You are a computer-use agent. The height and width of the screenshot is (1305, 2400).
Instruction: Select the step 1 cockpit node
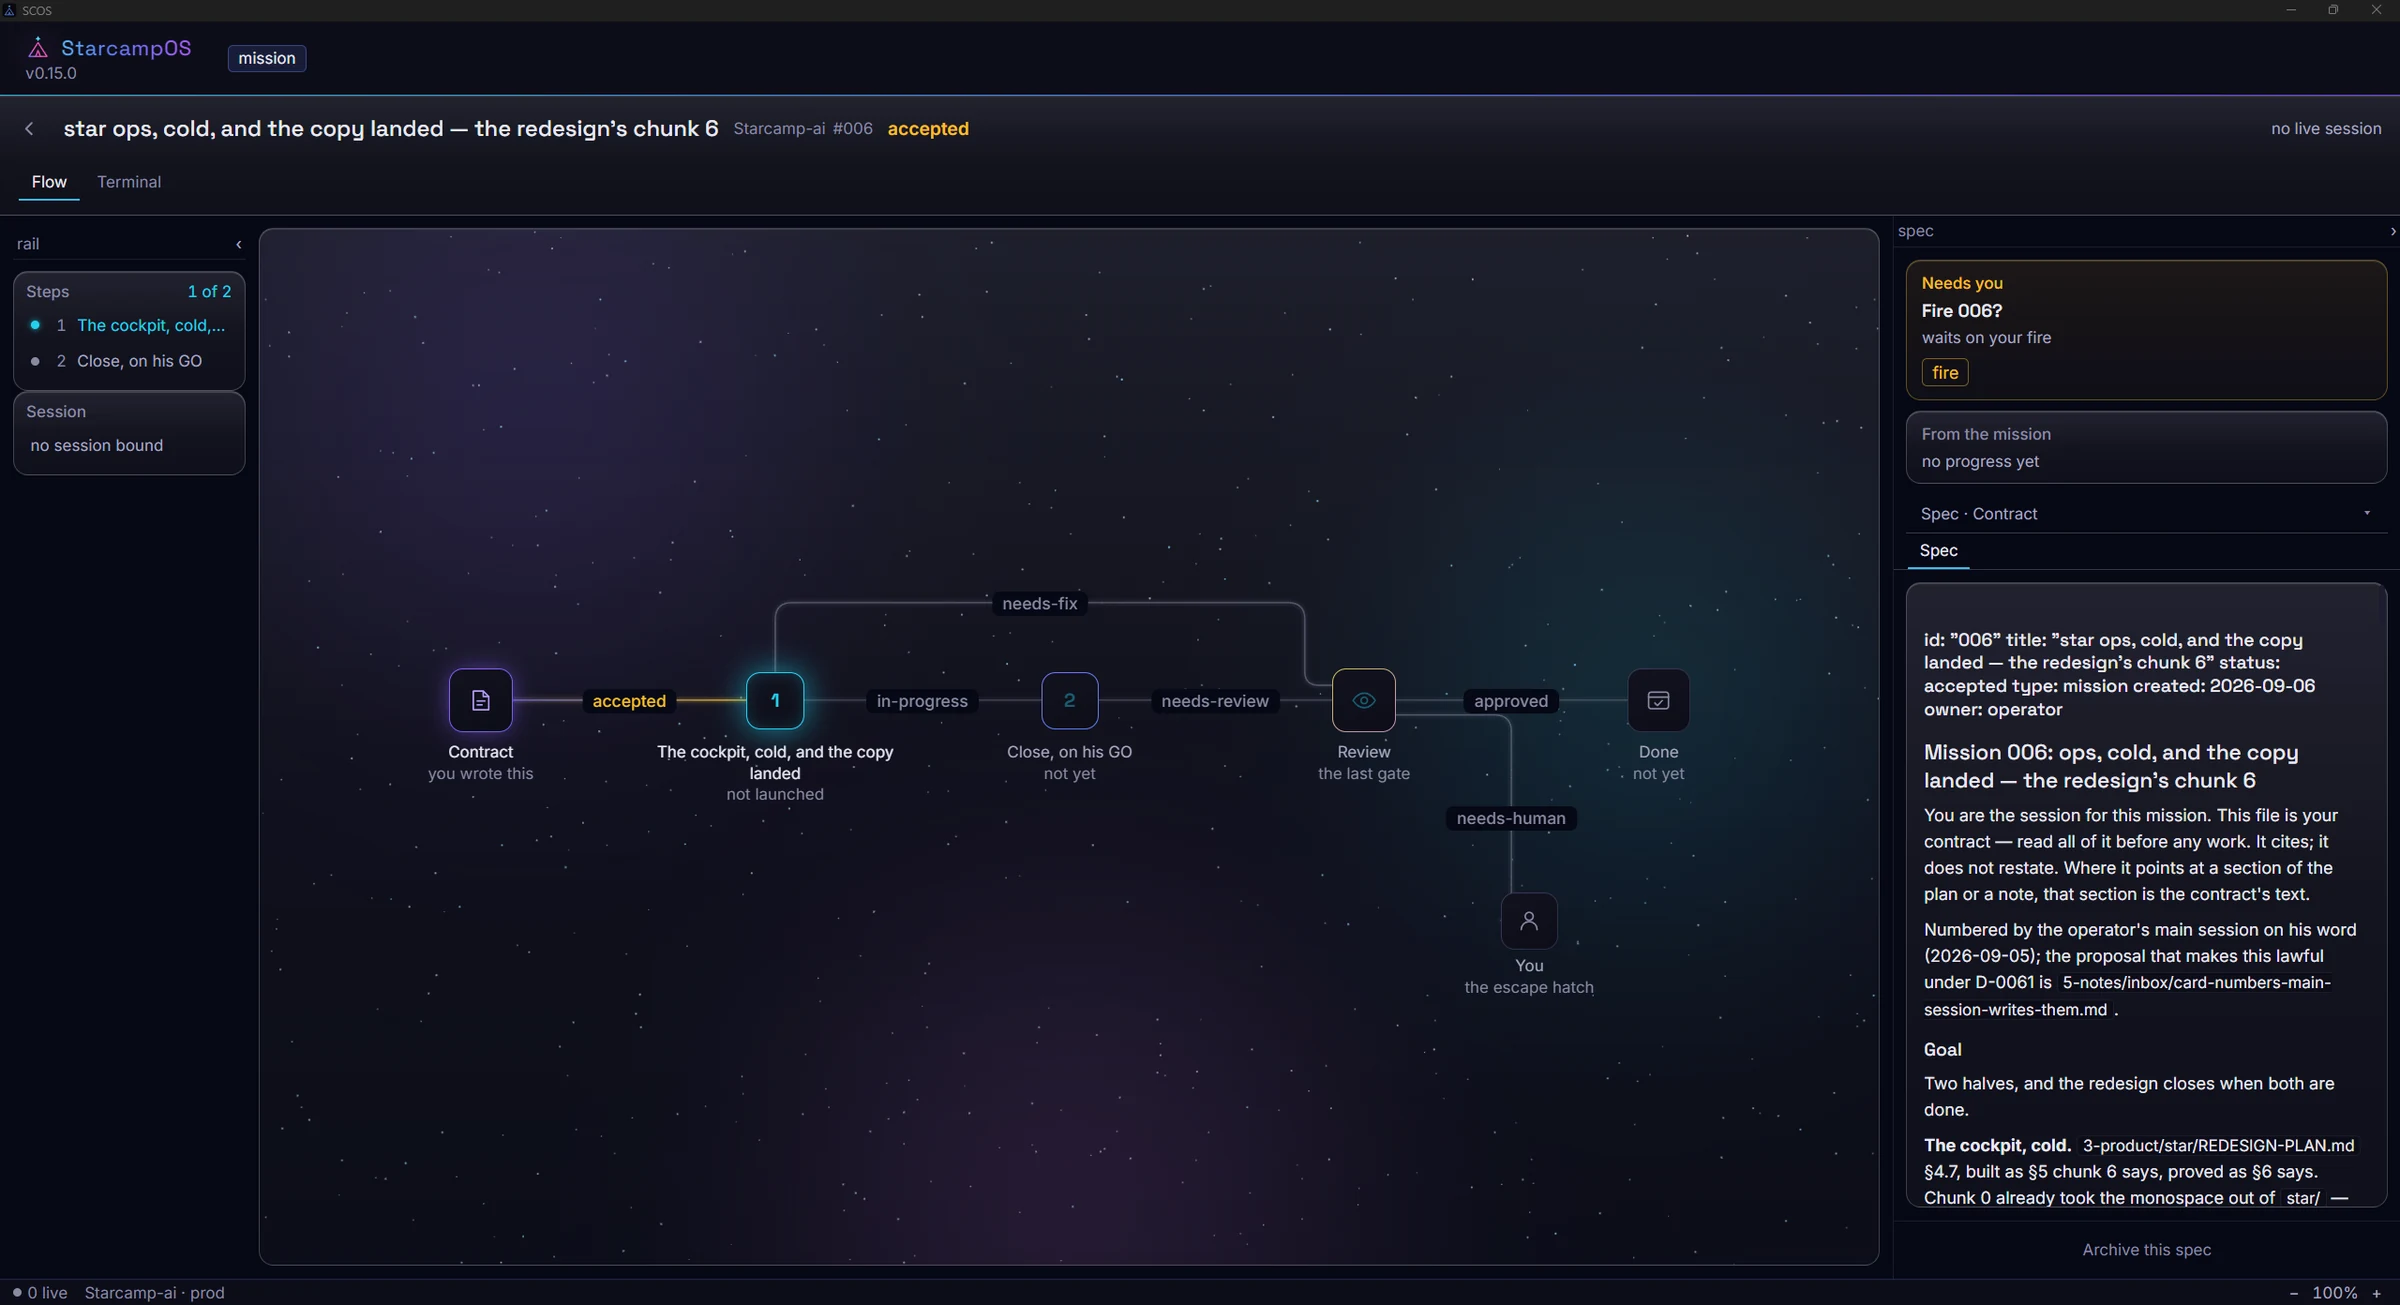coord(775,700)
